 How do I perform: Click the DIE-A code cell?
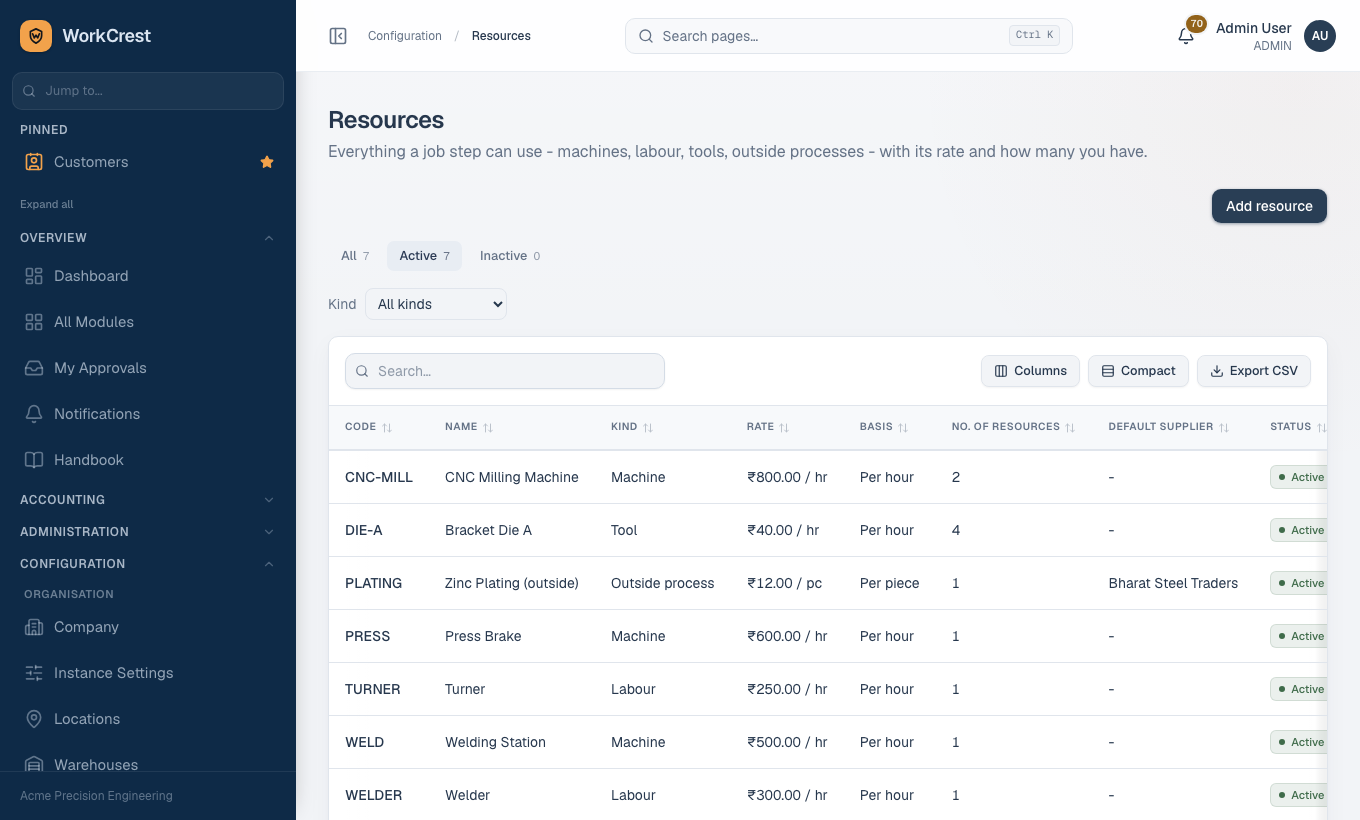point(364,530)
